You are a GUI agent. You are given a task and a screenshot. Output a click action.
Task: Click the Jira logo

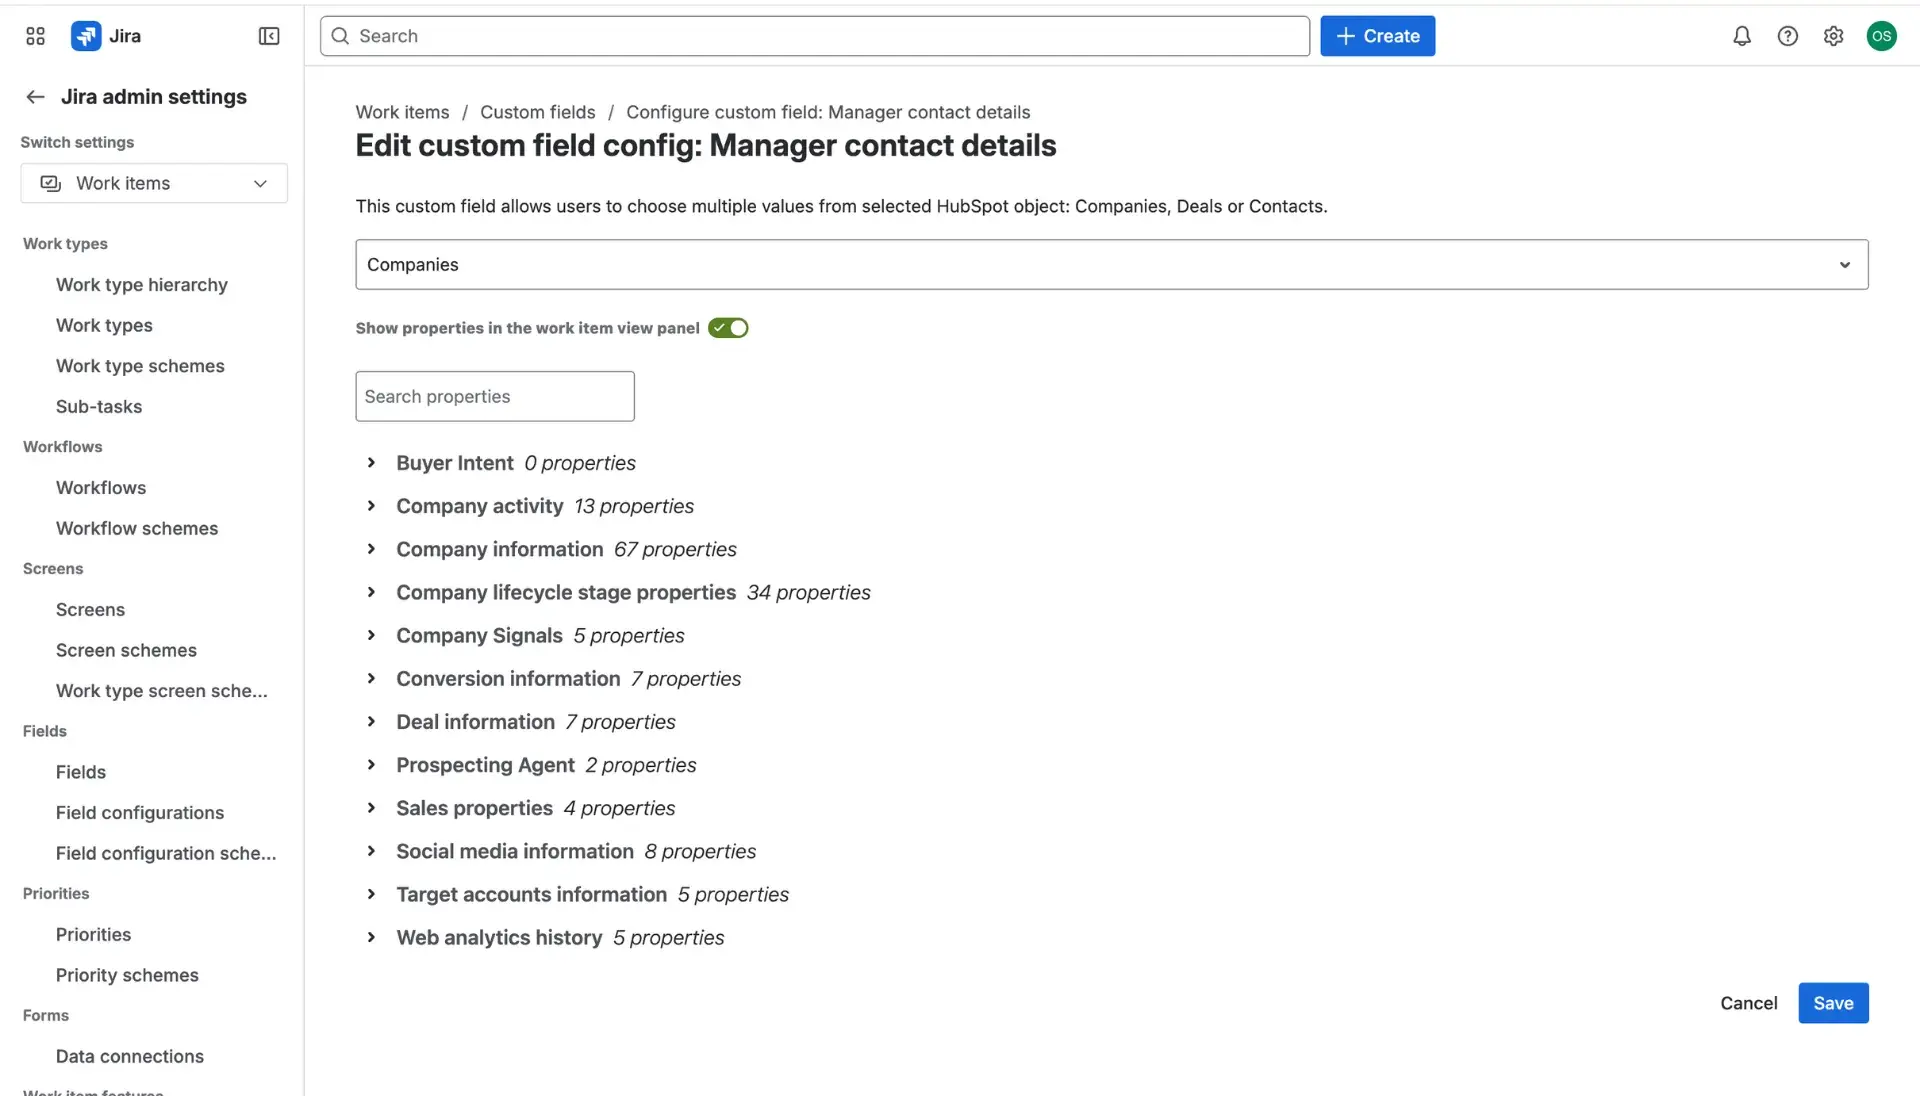pos(107,36)
